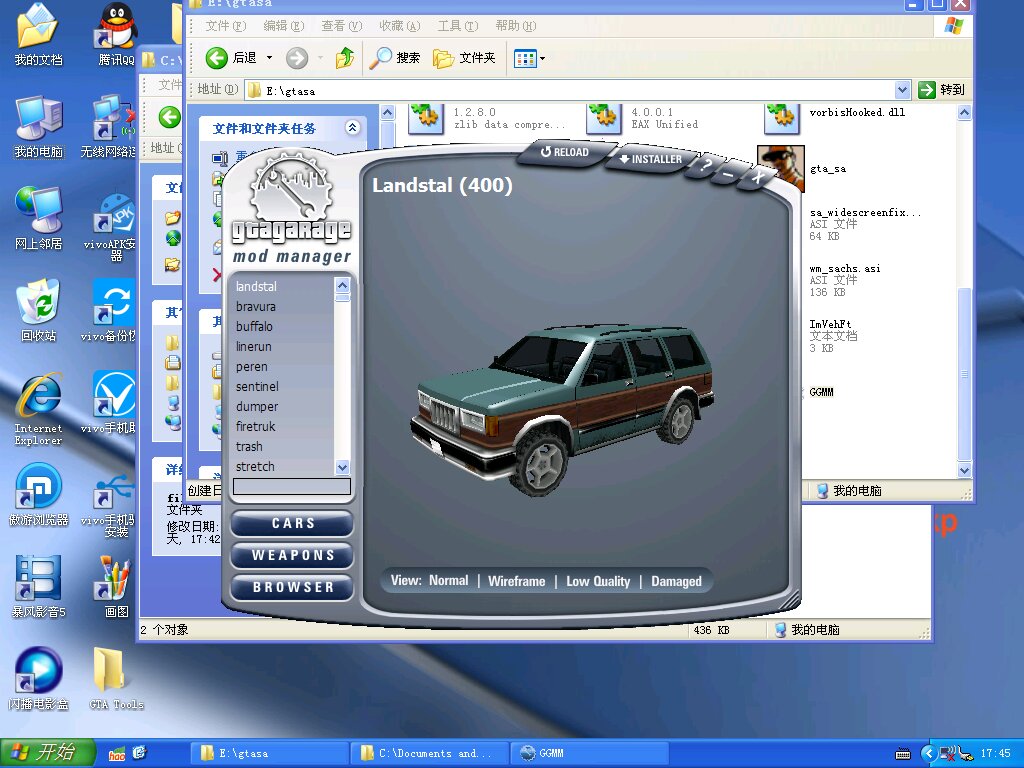The width and height of the screenshot is (1024, 768).
Task: Open the INSTALLER in mod manager
Action: (650, 159)
